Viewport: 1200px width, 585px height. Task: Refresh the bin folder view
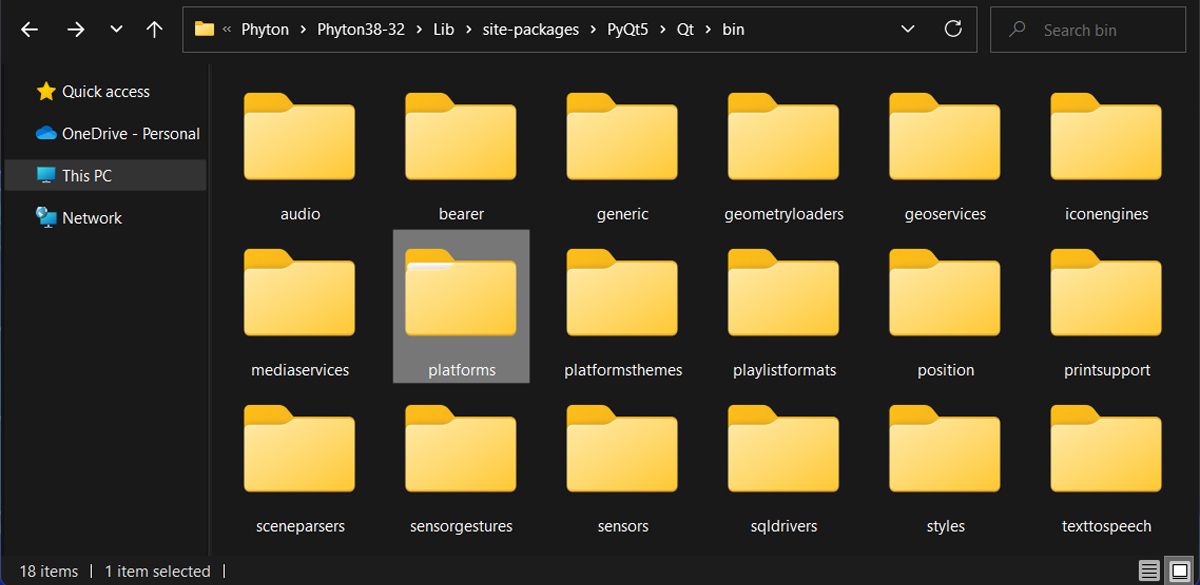click(953, 29)
